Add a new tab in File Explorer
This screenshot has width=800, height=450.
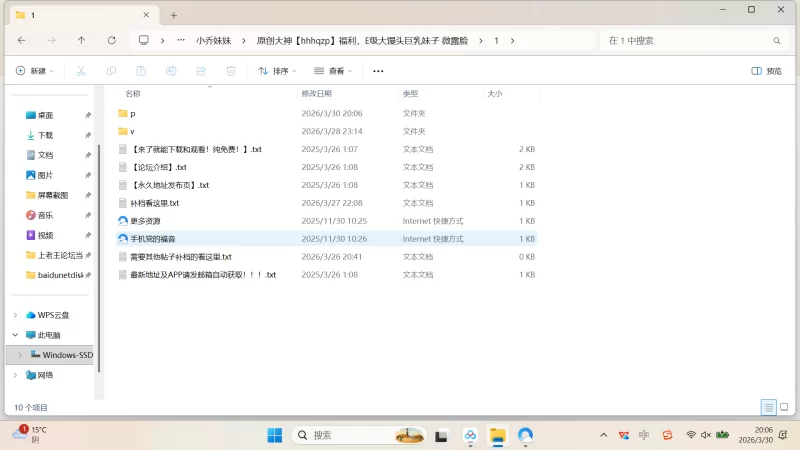click(173, 15)
